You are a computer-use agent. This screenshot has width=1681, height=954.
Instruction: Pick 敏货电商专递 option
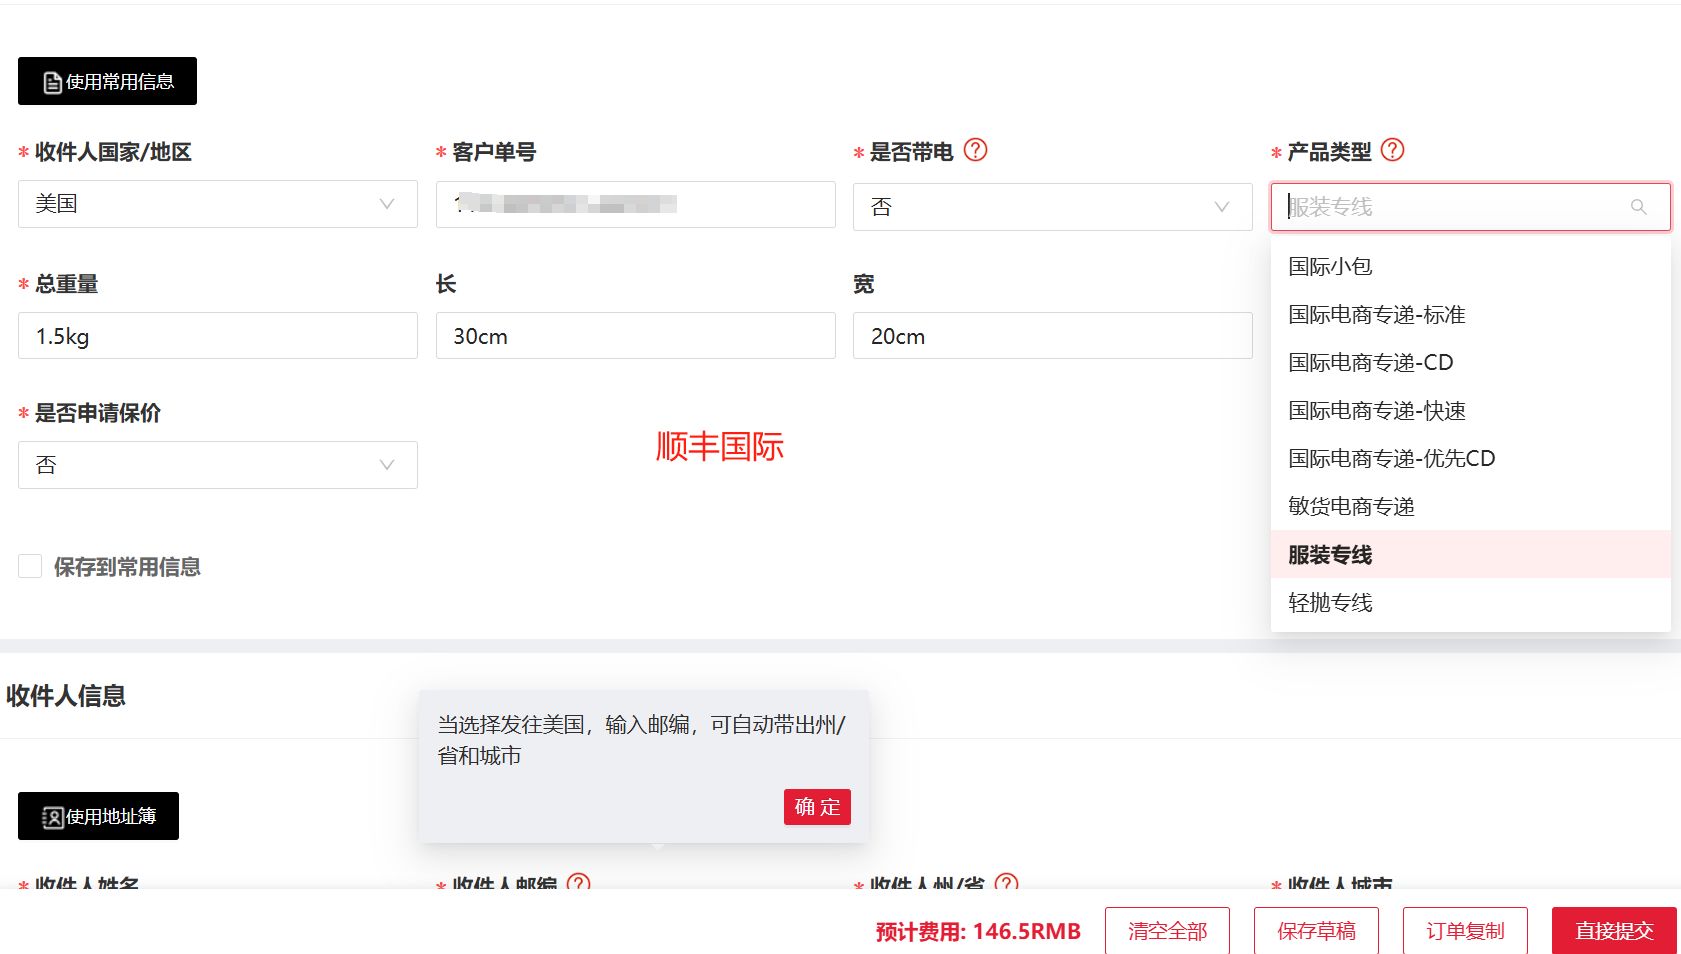tap(1471, 506)
